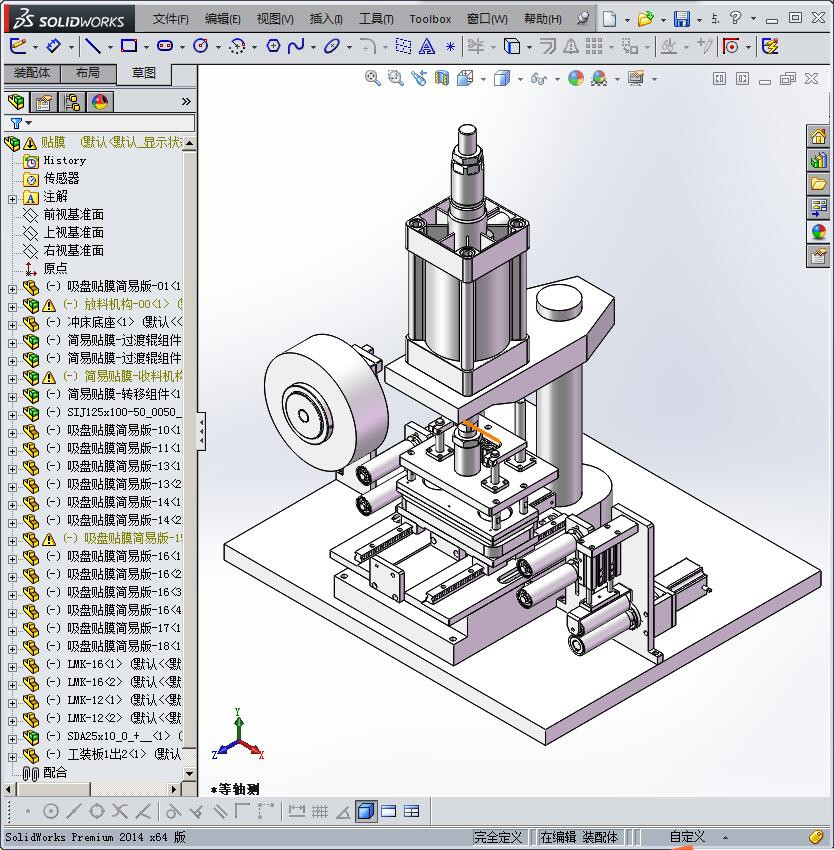This screenshot has height=850, width=834.
Task: Click the SolidWorks Resources home icon
Action: 818,136
